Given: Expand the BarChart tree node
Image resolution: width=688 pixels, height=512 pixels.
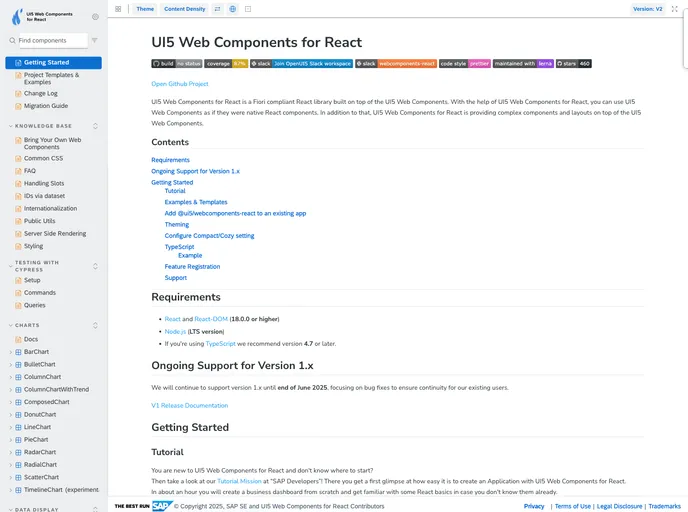Looking at the screenshot, I should pyautogui.click(x=9, y=352).
